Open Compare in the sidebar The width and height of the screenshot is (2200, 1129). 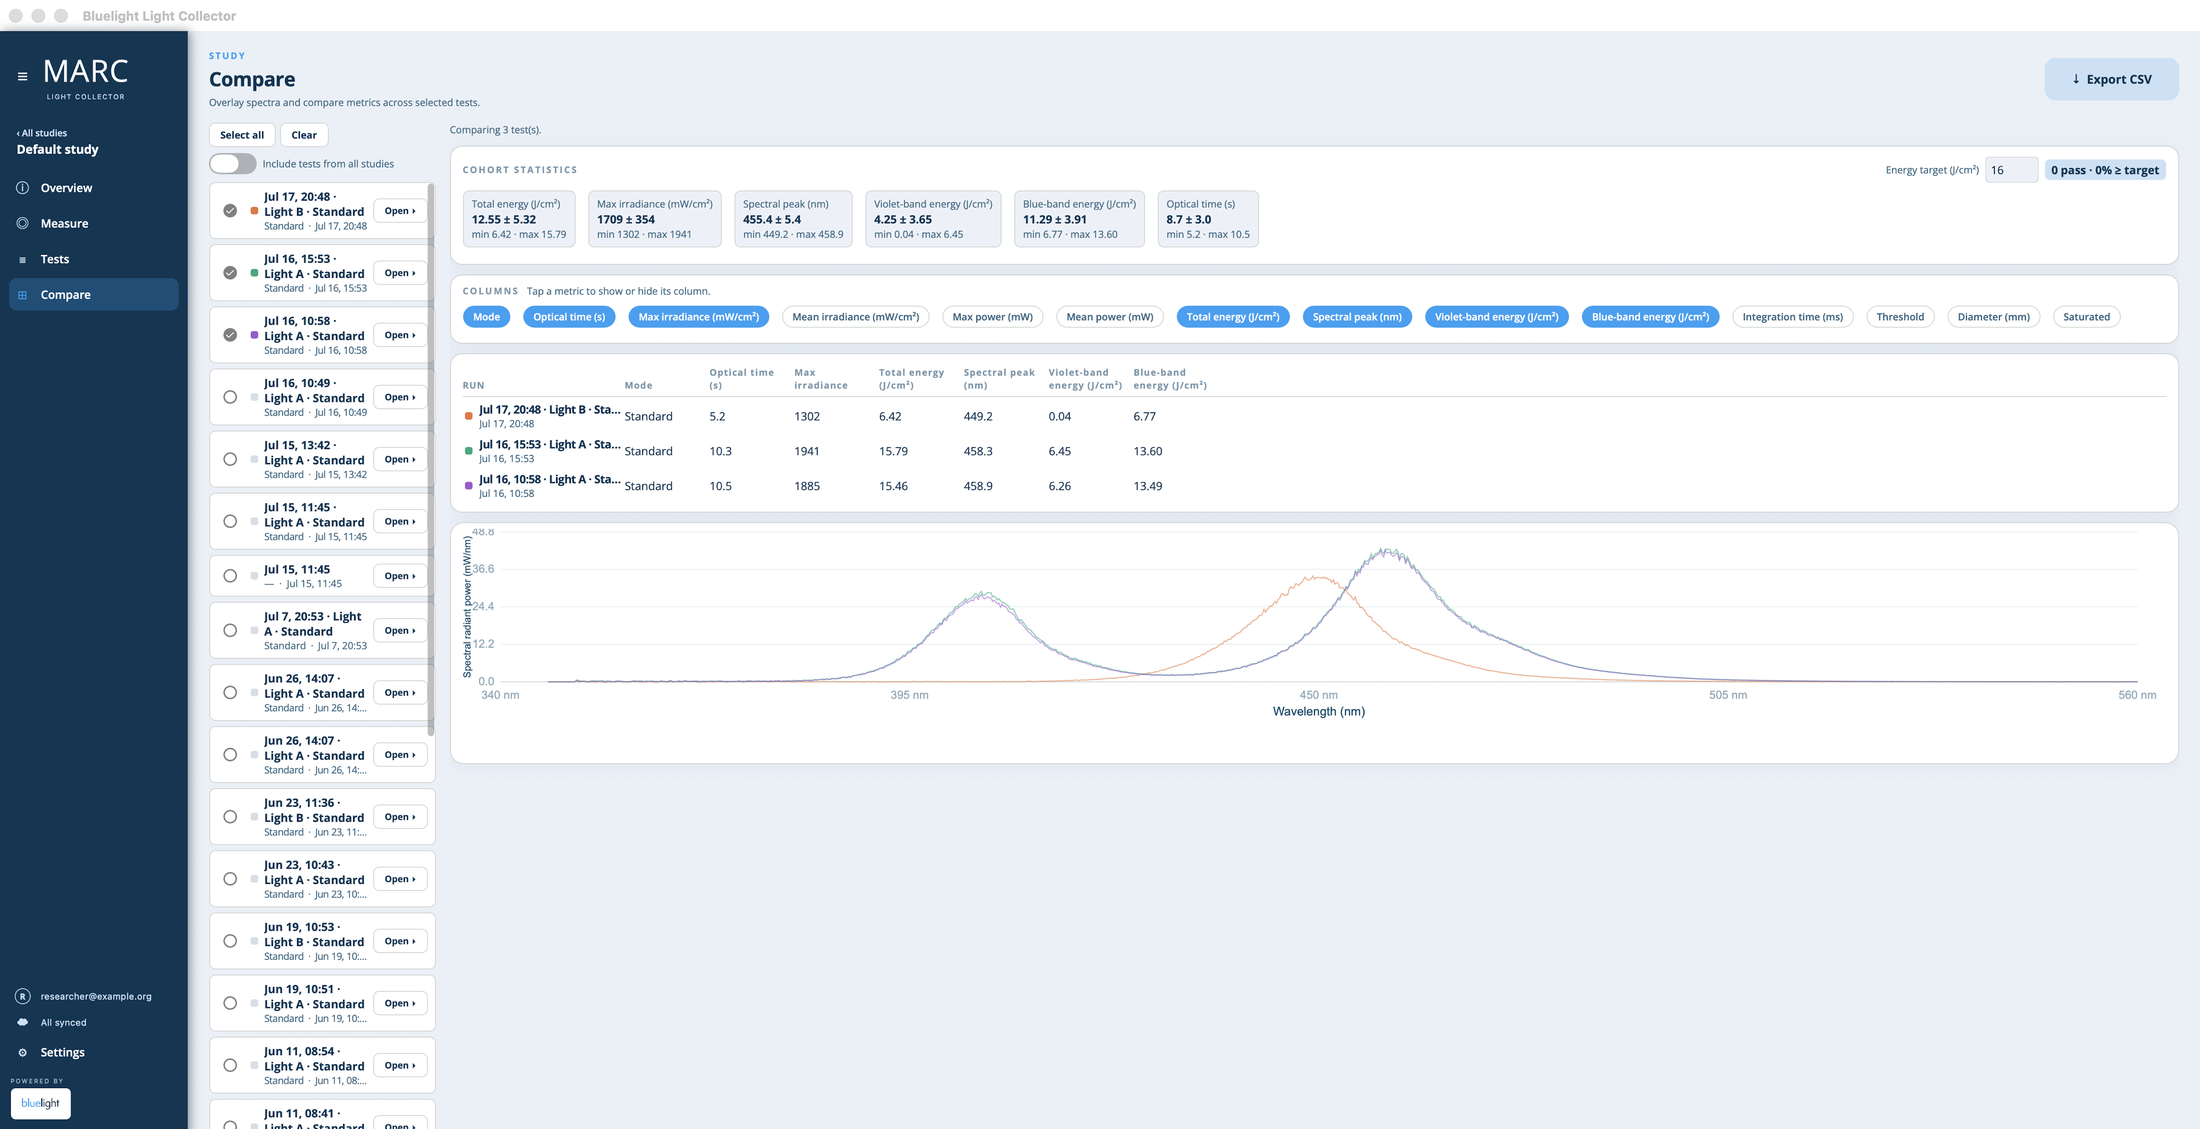pyautogui.click(x=94, y=295)
